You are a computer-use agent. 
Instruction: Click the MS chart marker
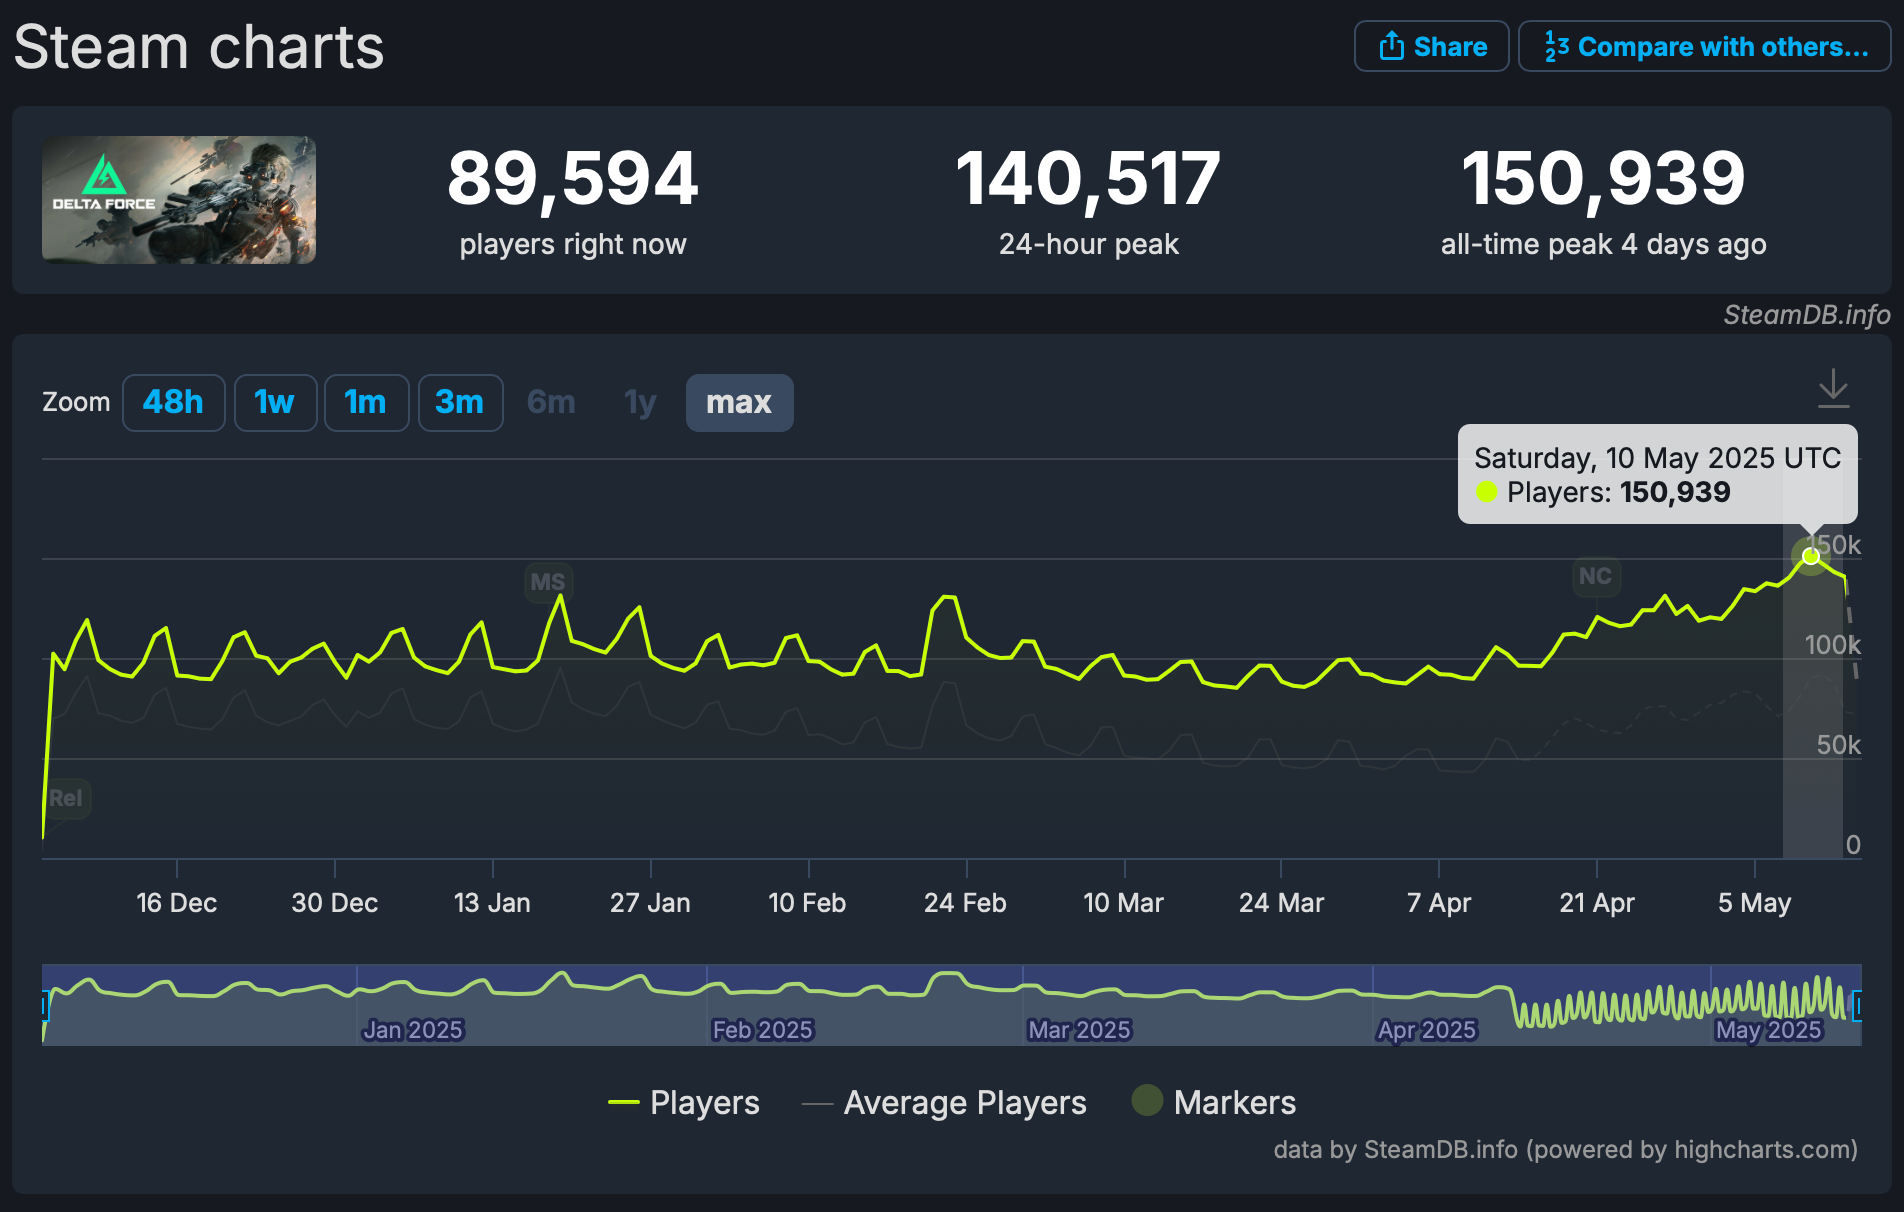pyautogui.click(x=547, y=582)
